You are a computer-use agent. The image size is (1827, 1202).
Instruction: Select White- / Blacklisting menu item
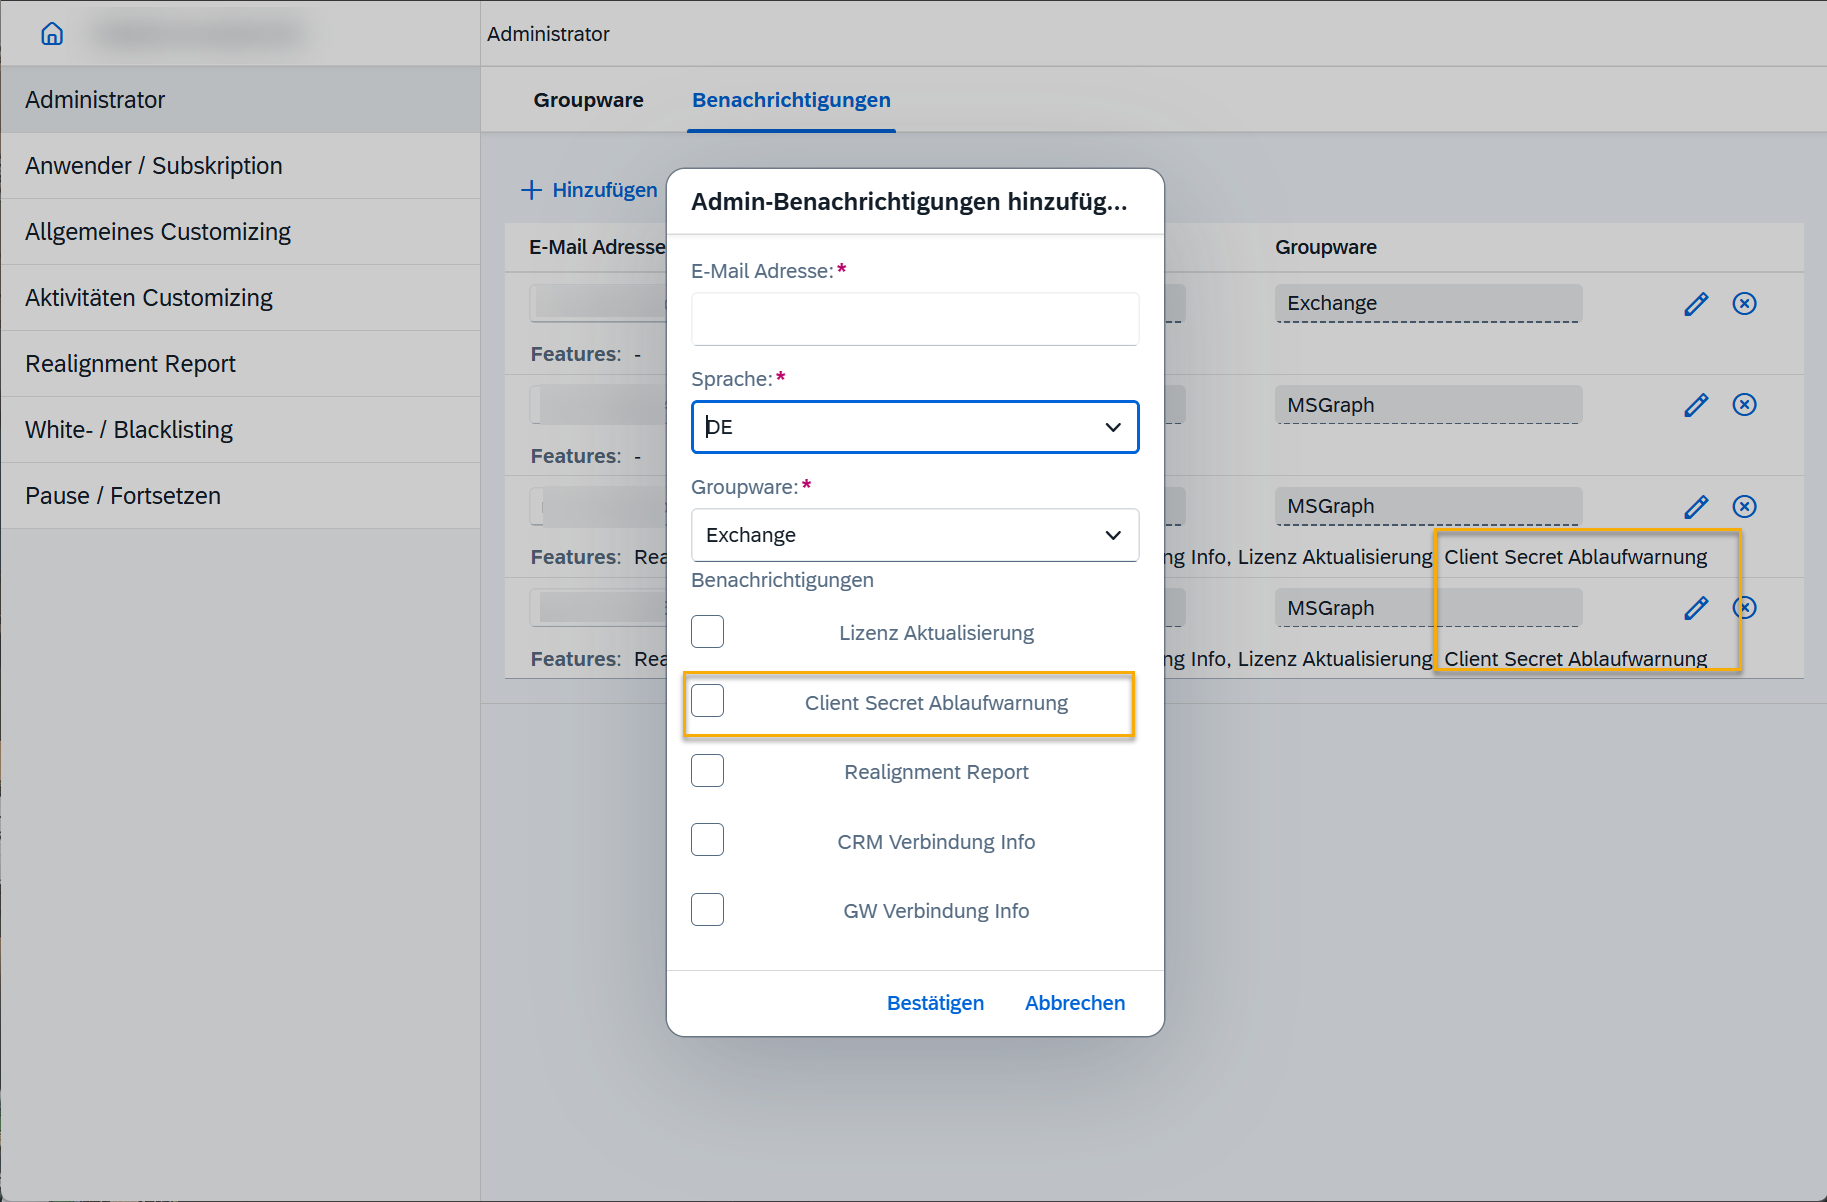pos(129,430)
